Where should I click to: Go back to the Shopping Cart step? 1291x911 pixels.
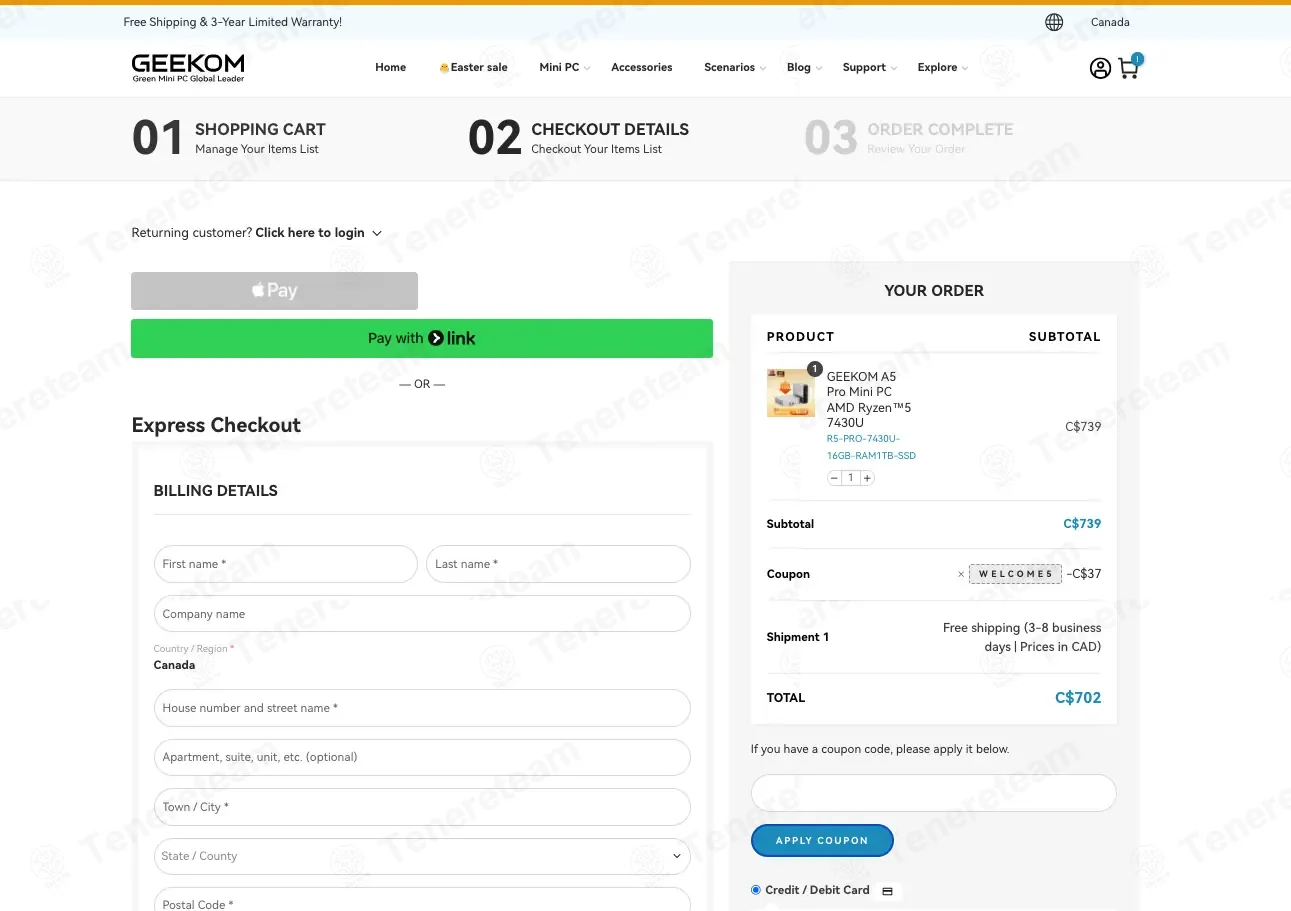[229, 138]
